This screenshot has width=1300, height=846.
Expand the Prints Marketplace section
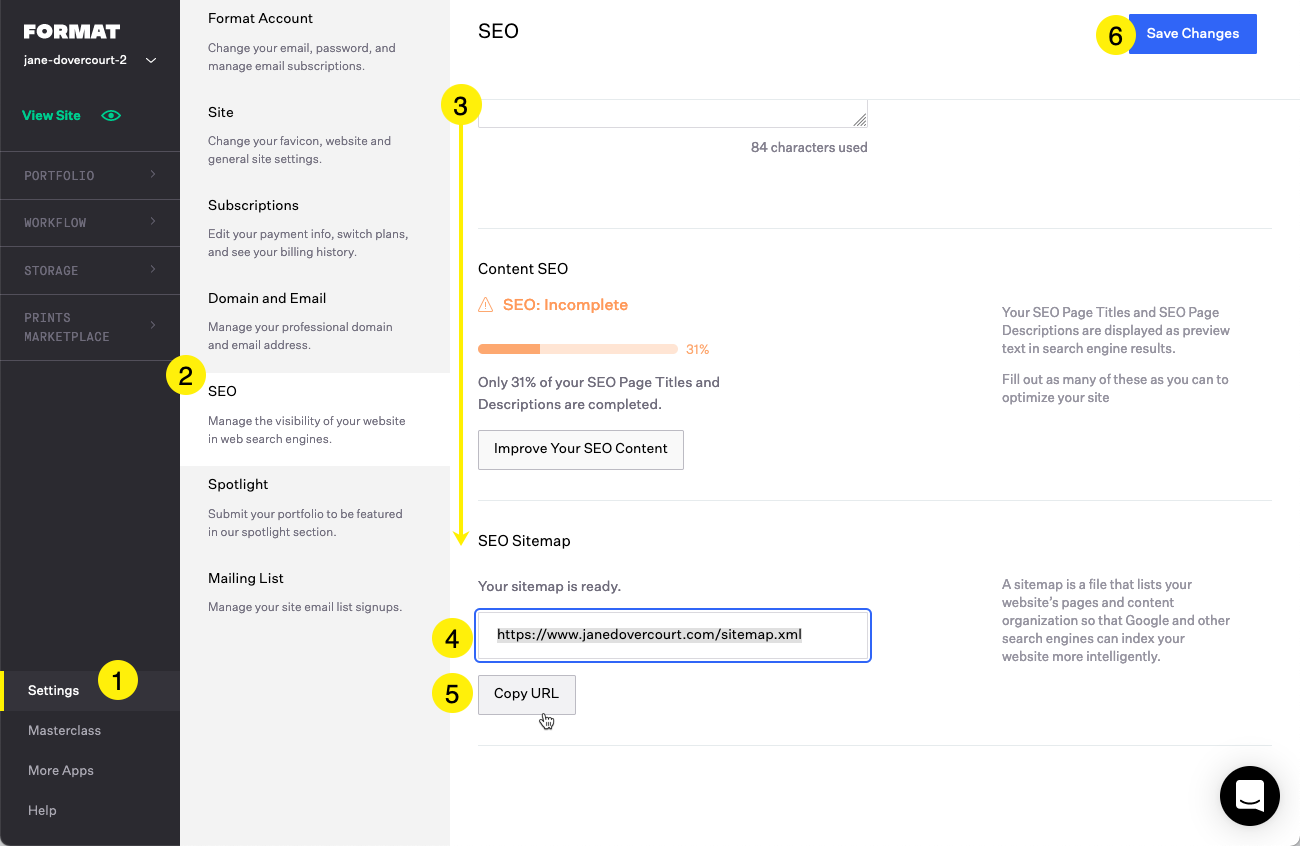point(90,327)
